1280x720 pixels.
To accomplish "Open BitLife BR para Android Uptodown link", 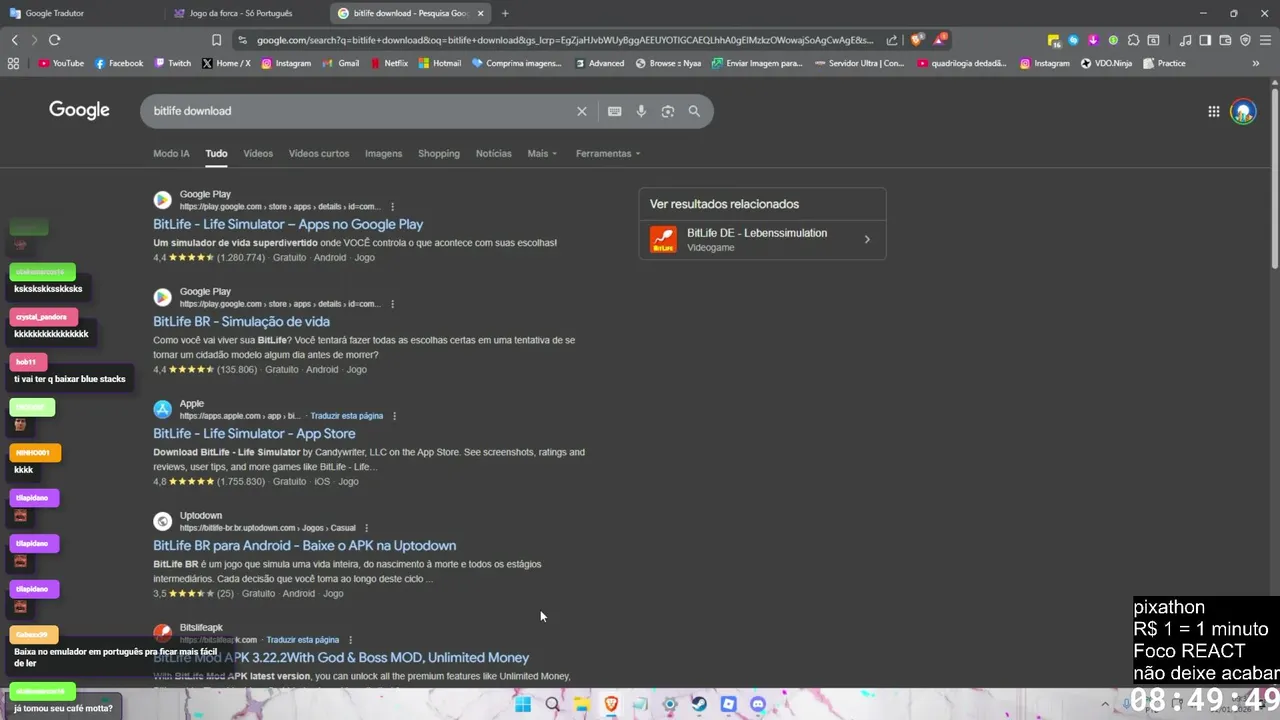I will tap(304, 545).
